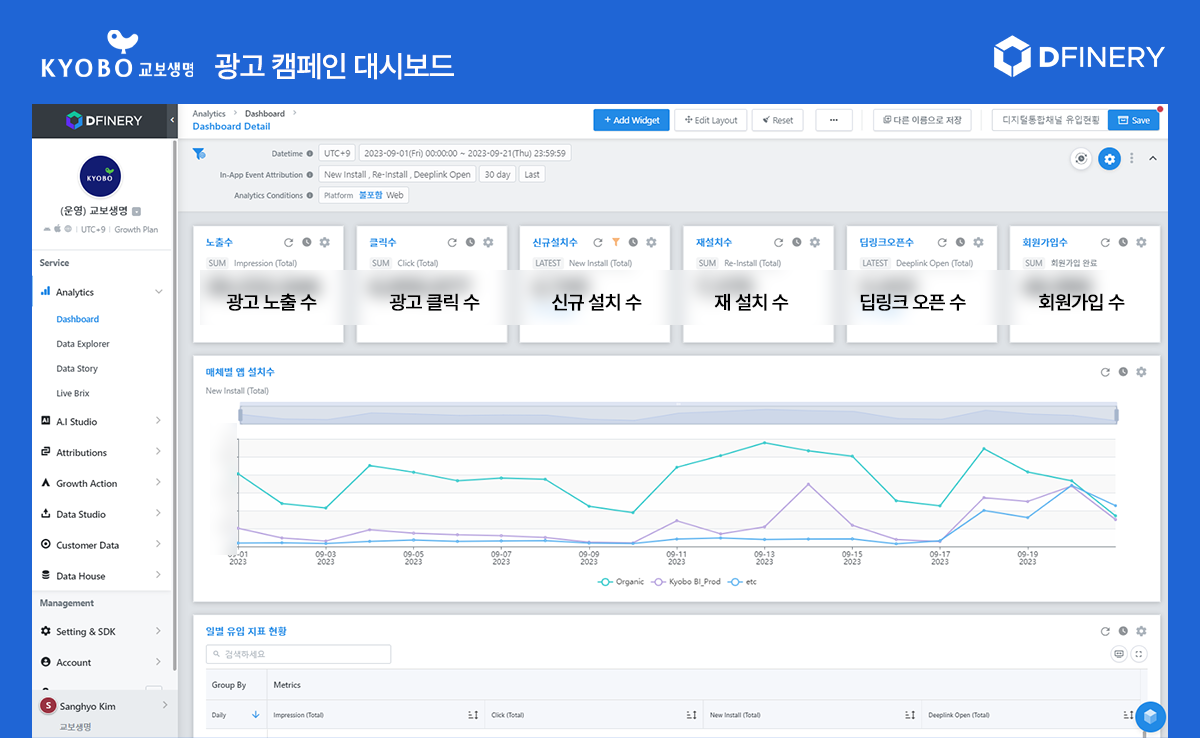Click the blue Save button
Viewport: 1200px width, 738px height.
click(x=1134, y=120)
